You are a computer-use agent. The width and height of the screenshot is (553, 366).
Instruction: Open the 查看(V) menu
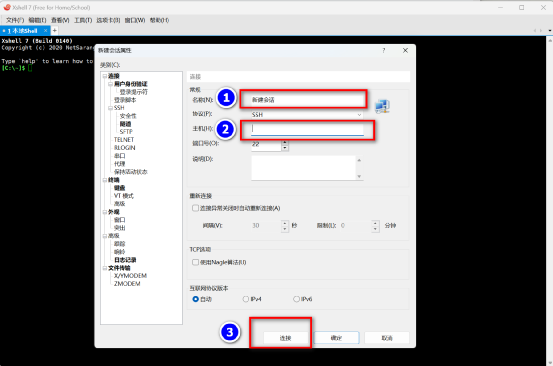click(60, 20)
